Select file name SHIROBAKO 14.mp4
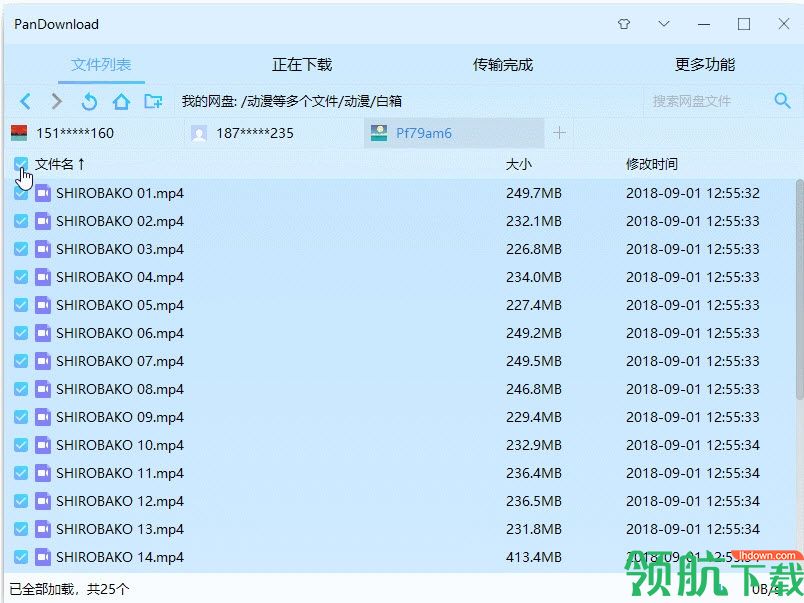 click(120, 557)
